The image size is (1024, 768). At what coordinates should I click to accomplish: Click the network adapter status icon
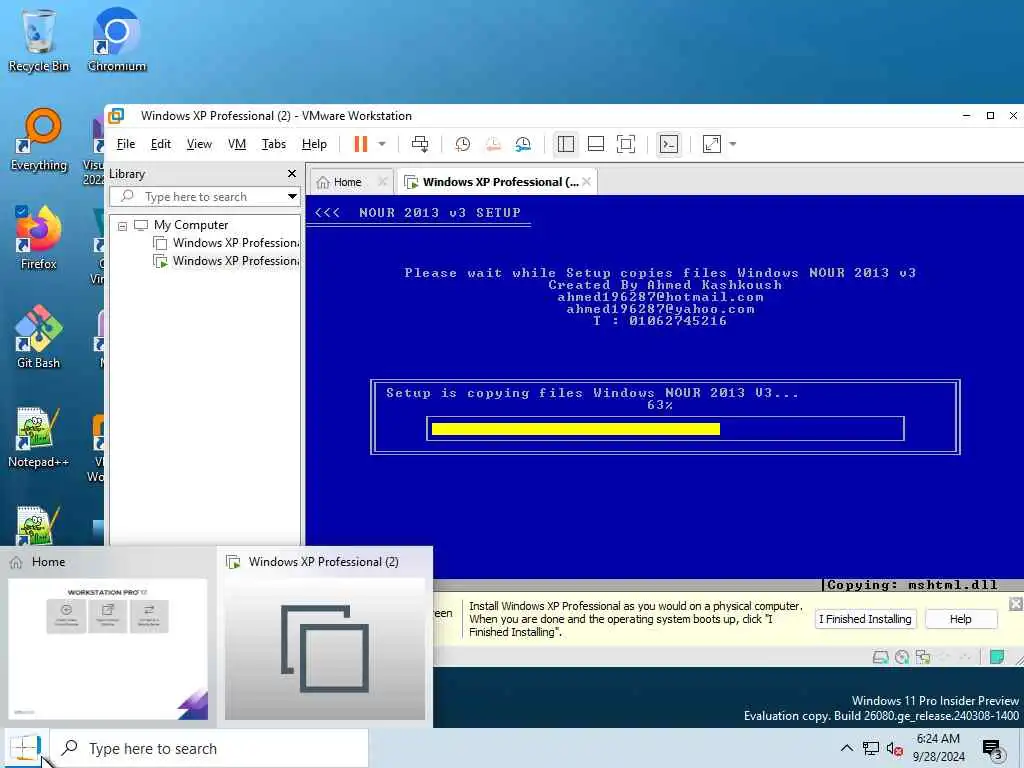pos(923,657)
